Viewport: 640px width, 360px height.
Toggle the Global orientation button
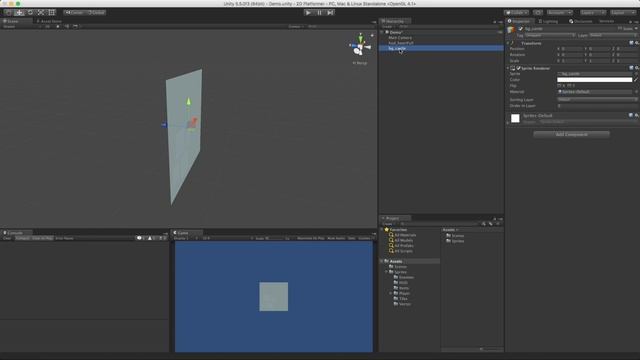[x=96, y=13]
